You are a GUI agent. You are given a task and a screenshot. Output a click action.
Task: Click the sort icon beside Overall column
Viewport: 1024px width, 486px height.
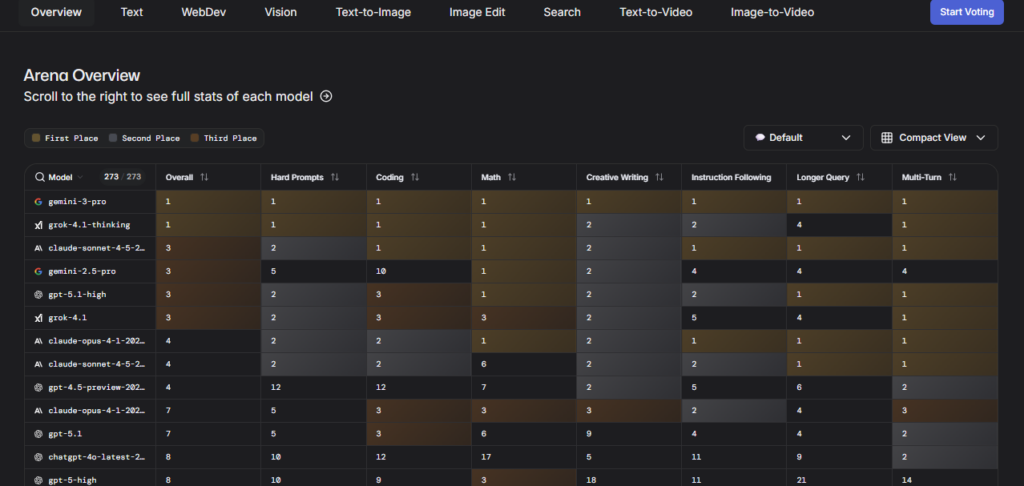(204, 177)
